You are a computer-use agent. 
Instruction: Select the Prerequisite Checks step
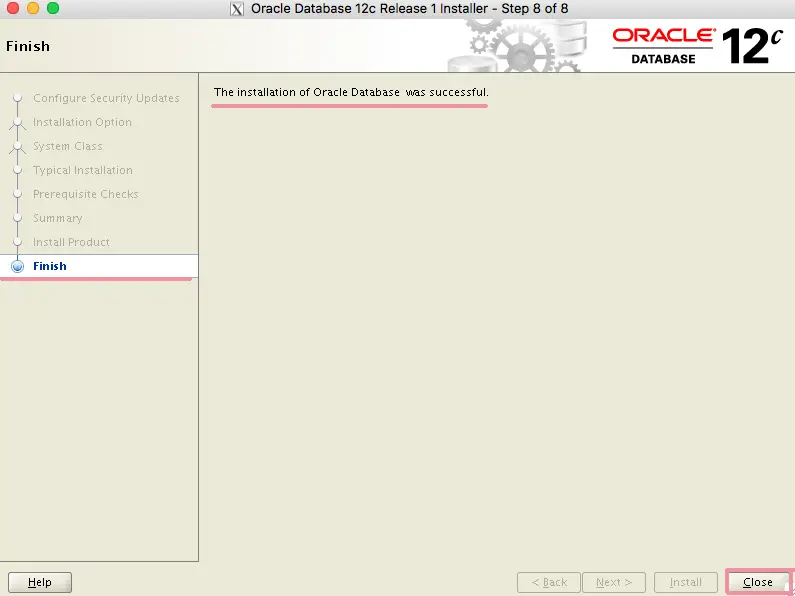coord(85,194)
